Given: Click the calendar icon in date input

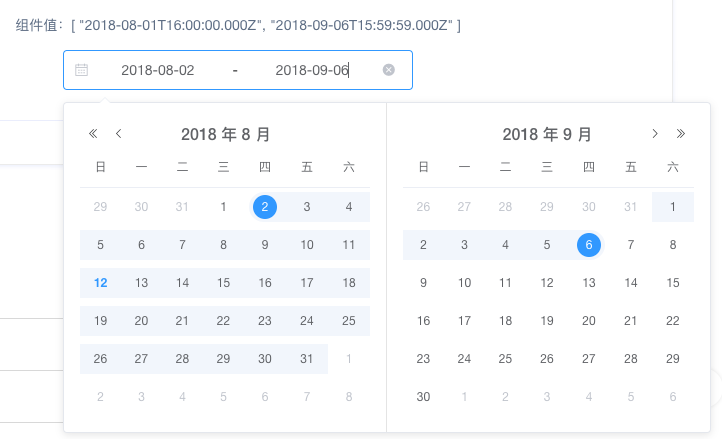Looking at the screenshot, I should [x=82, y=70].
